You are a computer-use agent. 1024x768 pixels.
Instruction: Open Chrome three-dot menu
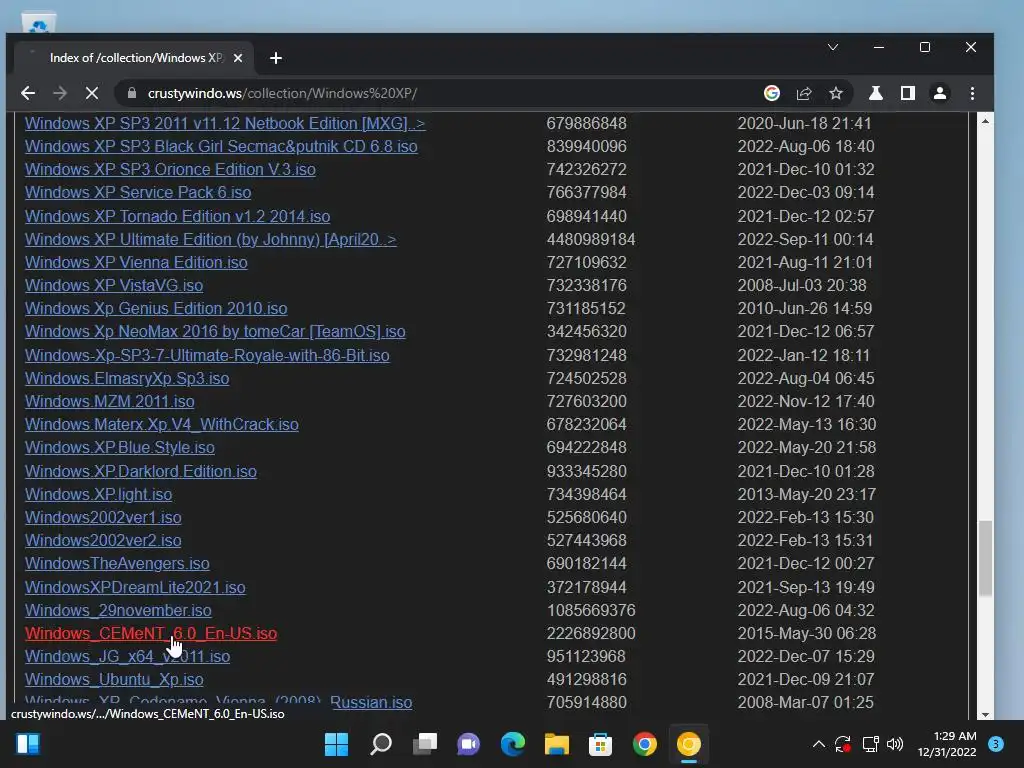coord(972,93)
